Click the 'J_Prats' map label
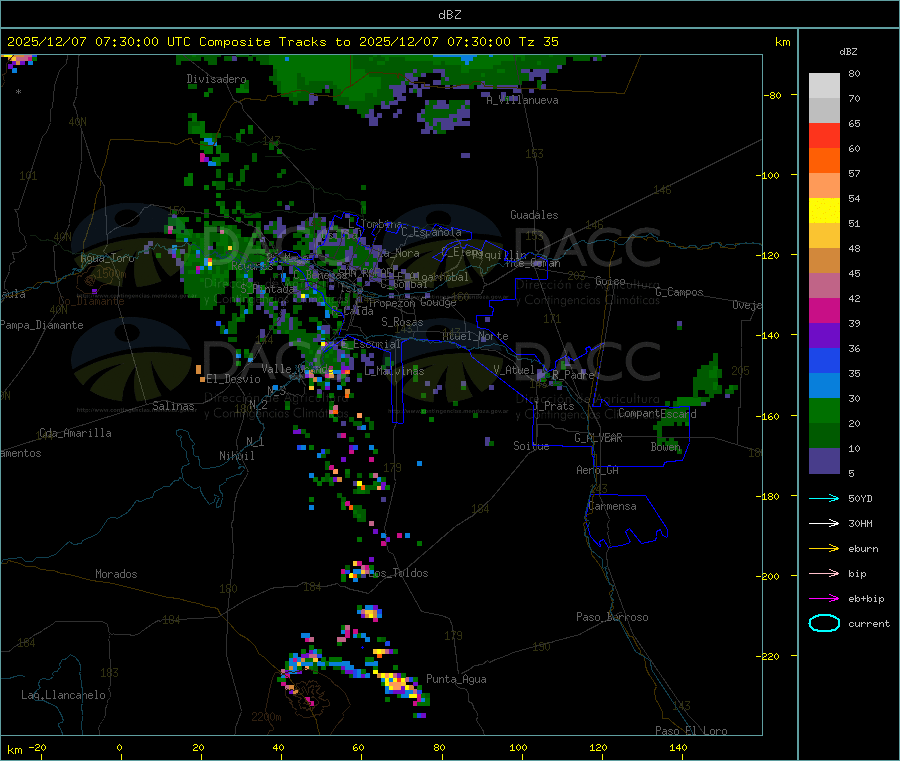This screenshot has width=900, height=761. click(553, 406)
